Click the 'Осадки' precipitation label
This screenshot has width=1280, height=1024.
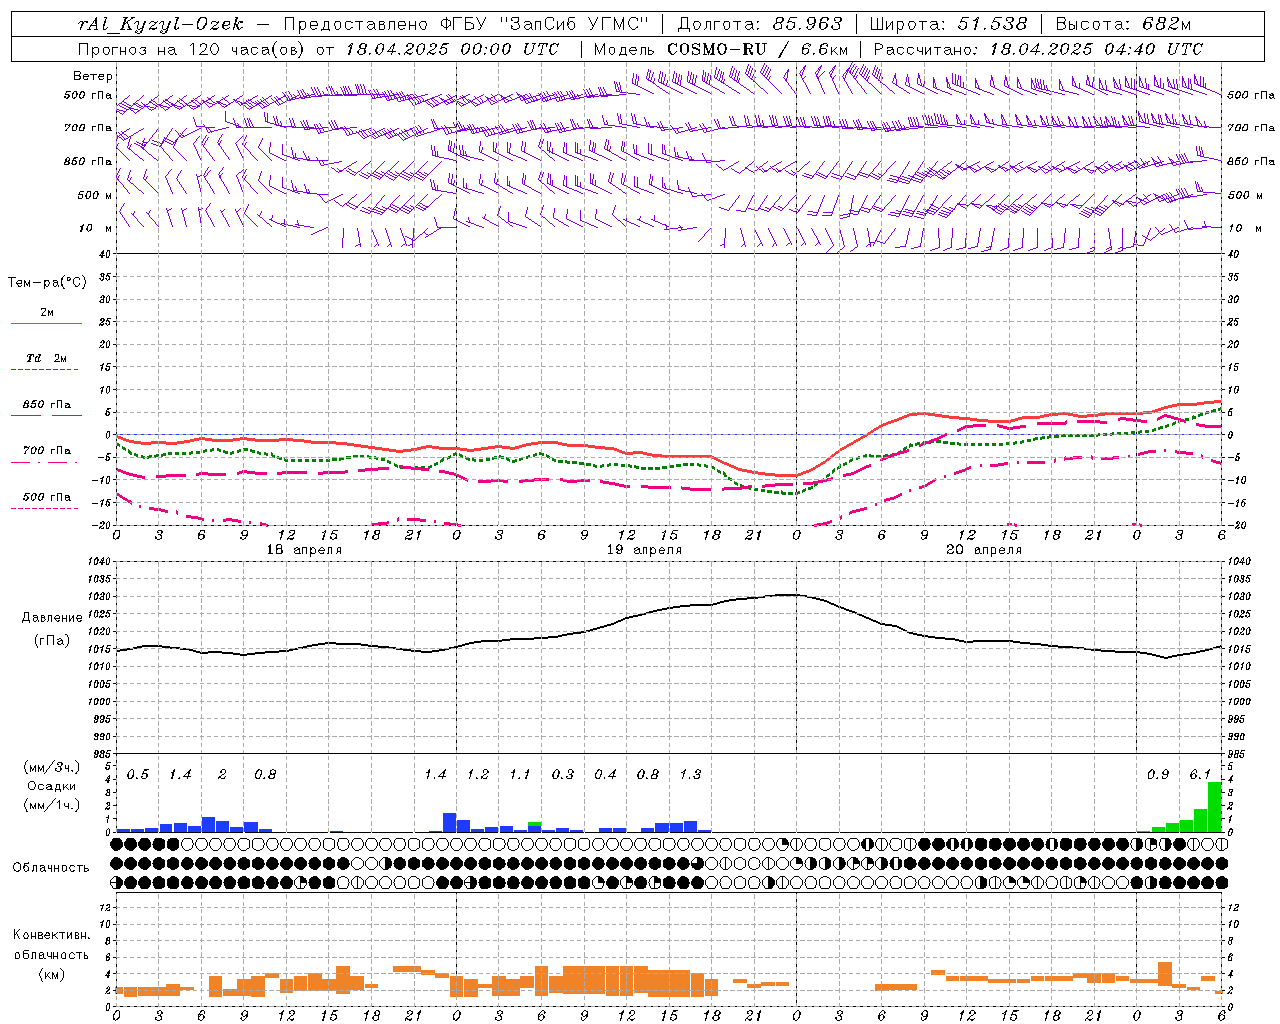(52, 786)
